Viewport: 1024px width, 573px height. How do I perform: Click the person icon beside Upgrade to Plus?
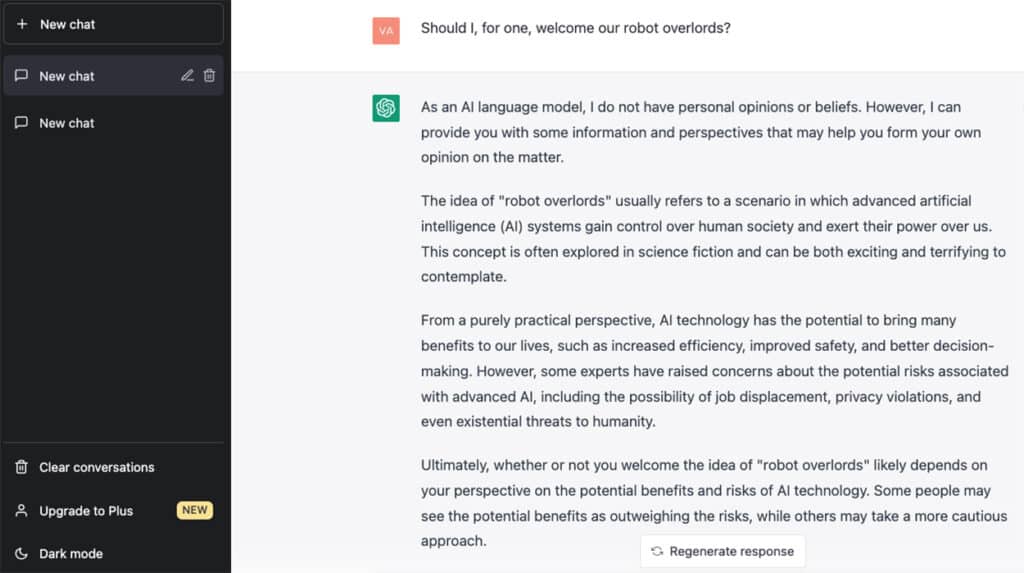pos(21,511)
